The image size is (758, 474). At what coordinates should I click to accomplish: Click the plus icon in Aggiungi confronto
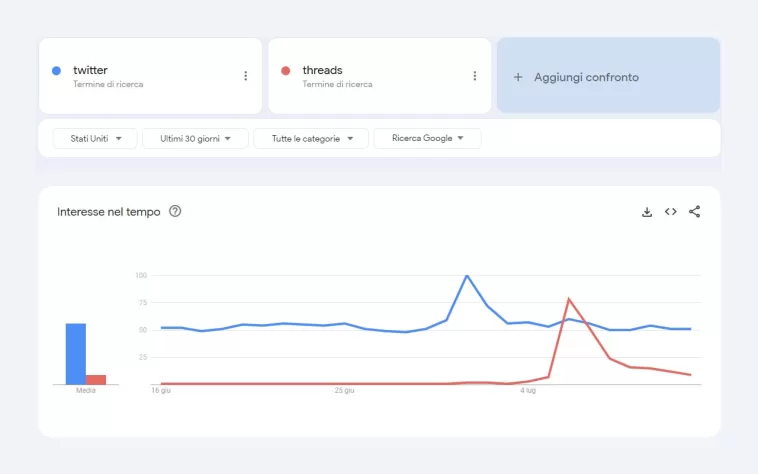pos(518,77)
